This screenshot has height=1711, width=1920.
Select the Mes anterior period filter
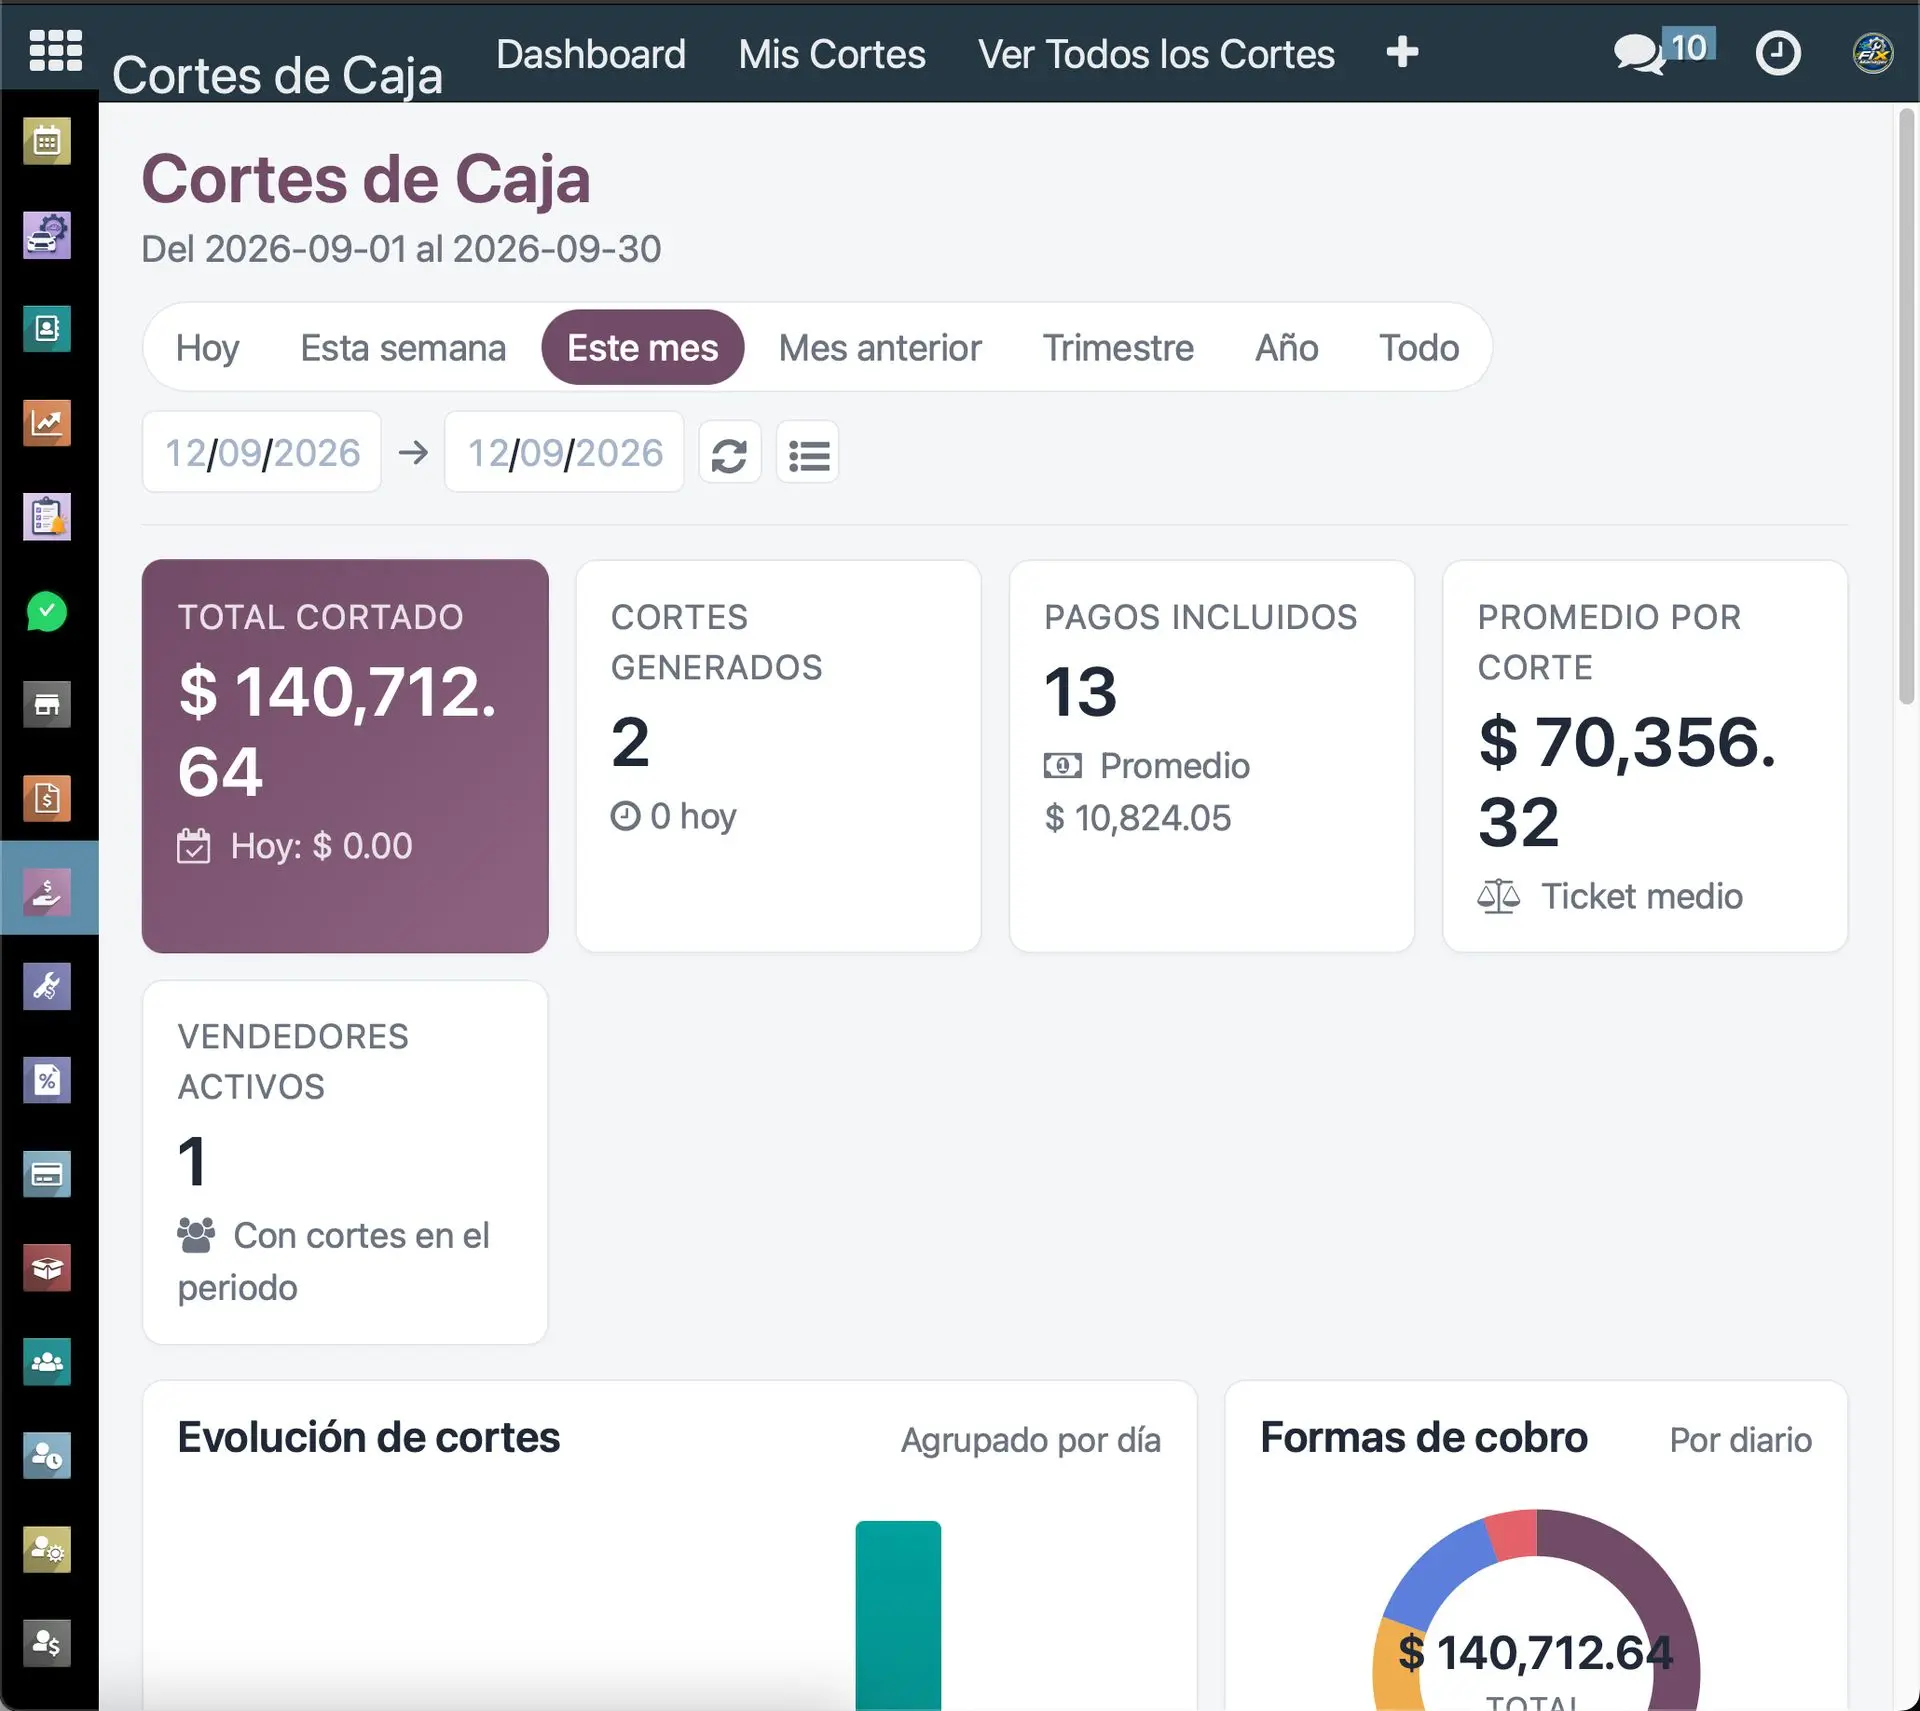click(880, 348)
